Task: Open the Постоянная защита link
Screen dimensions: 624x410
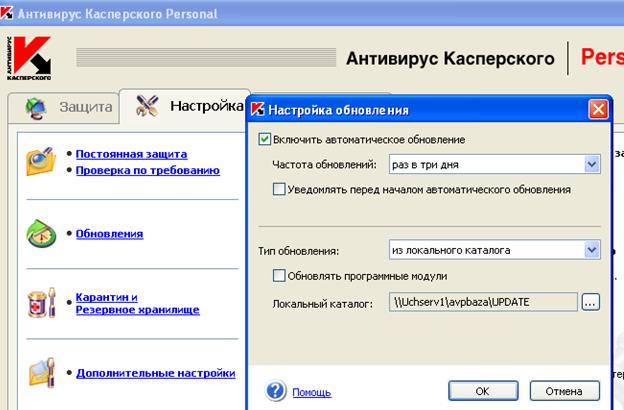Action: pyautogui.click(x=131, y=154)
